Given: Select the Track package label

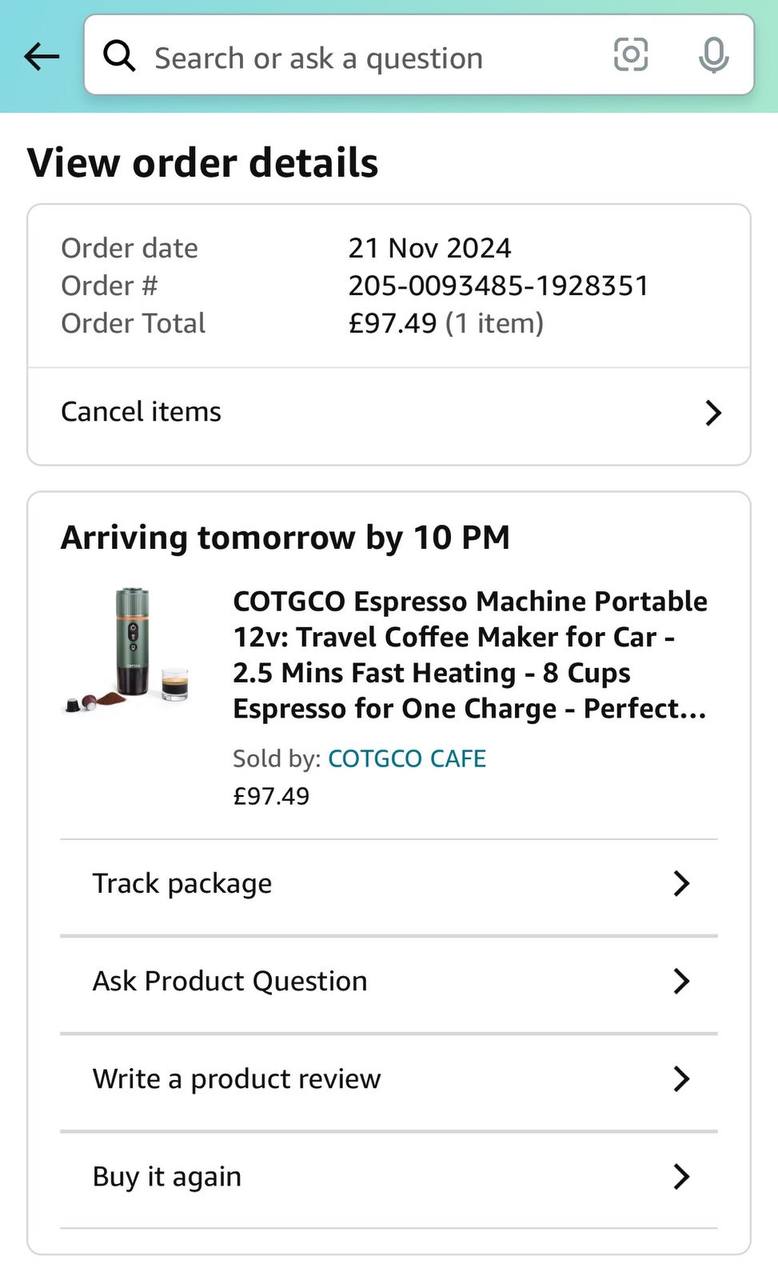Looking at the screenshot, I should [182, 884].
